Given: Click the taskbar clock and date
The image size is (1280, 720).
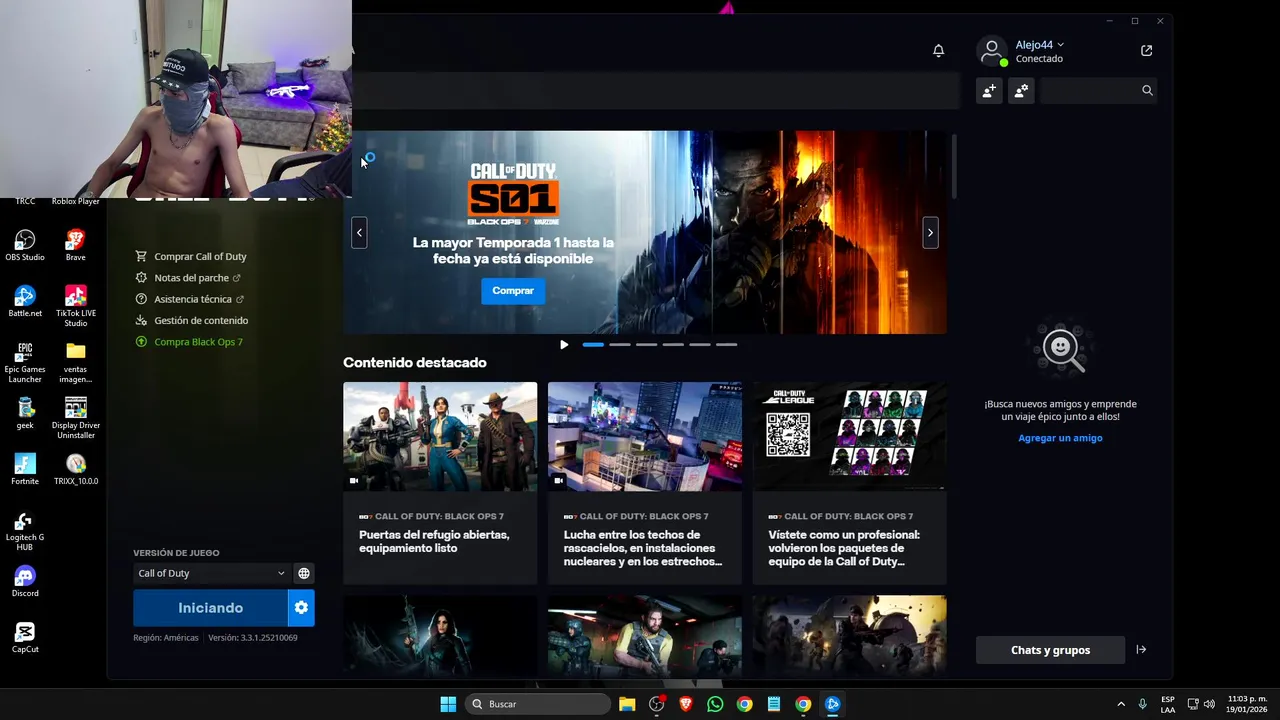Looking at the screenshot, I should tap(1247, 704).
